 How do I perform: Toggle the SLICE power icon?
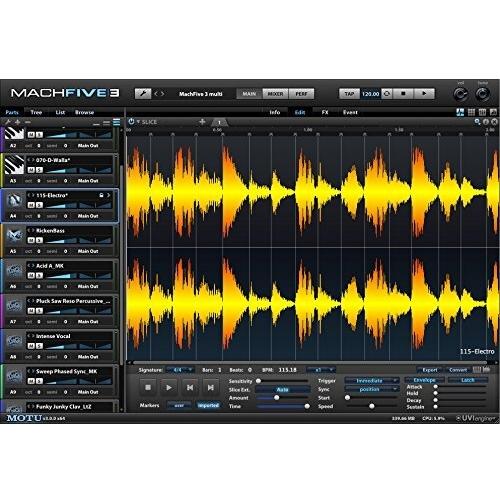point(131,122)
